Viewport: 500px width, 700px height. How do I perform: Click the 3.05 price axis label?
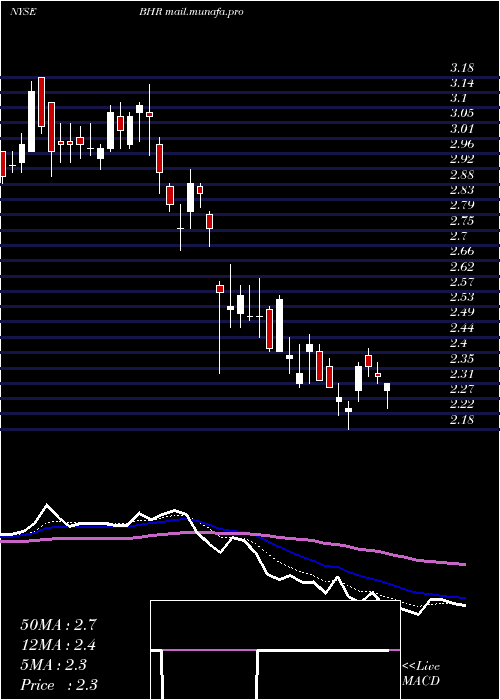pyautogui.click(x=462, y=113)
